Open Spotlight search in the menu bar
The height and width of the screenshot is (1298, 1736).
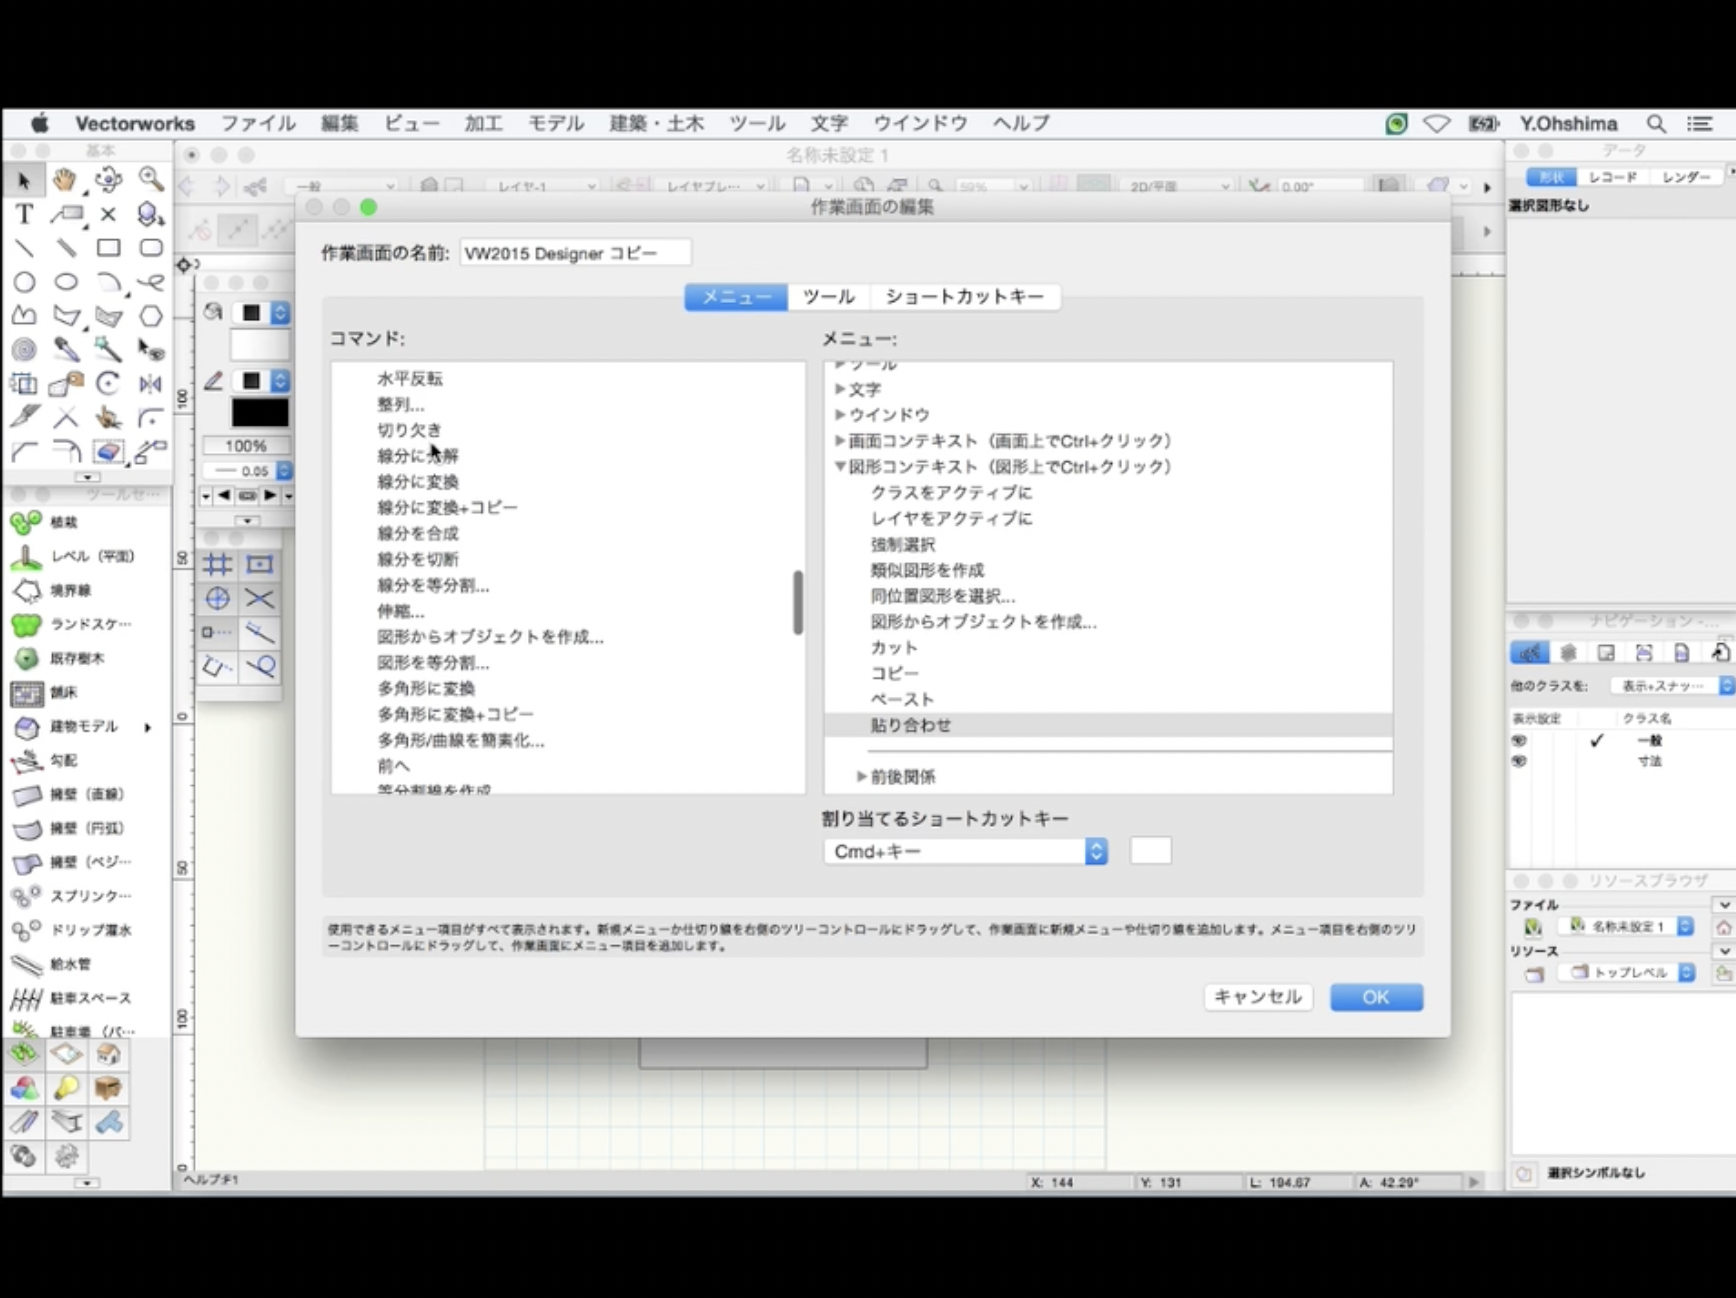1656,124
